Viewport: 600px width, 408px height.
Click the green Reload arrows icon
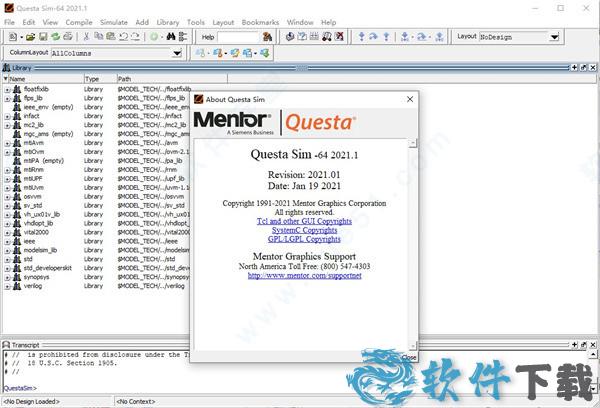point(55,37)
